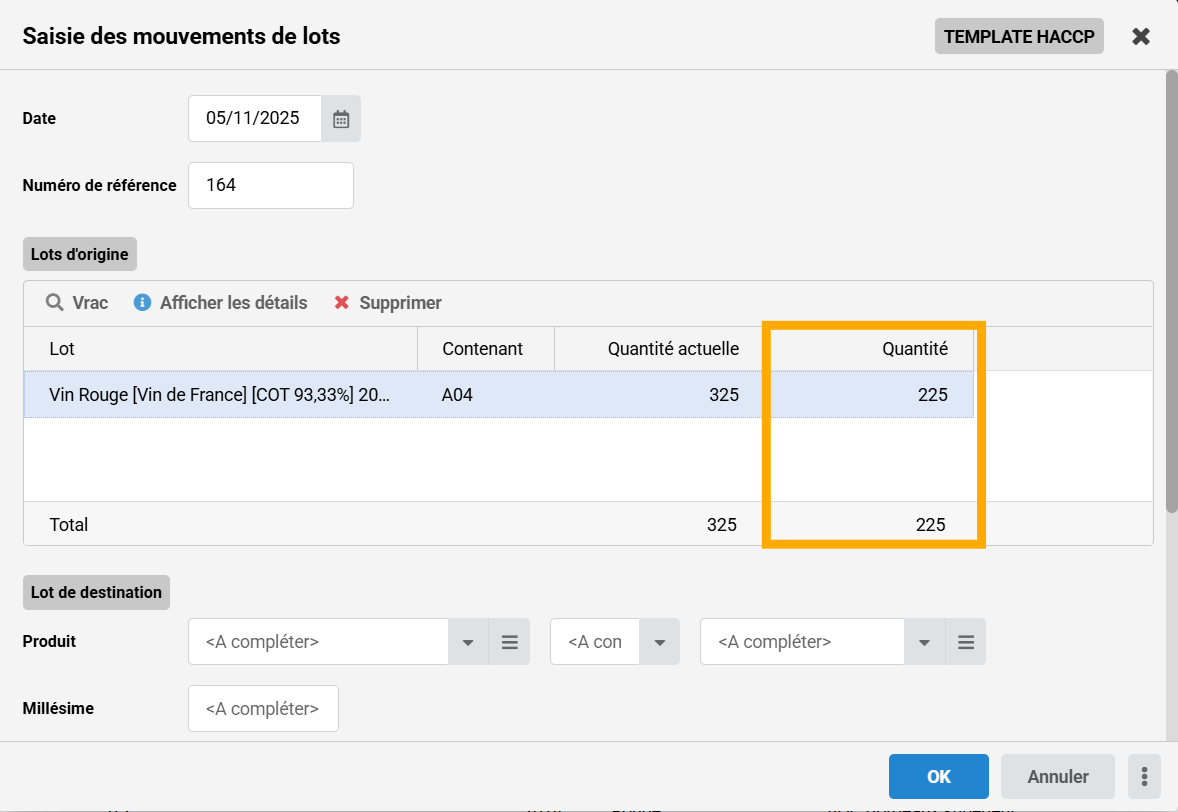The image size is (1178, 812).
Task: Click the TEMPLATE HACCP button
Action: pyautogui.click(x=1019, y=37)
